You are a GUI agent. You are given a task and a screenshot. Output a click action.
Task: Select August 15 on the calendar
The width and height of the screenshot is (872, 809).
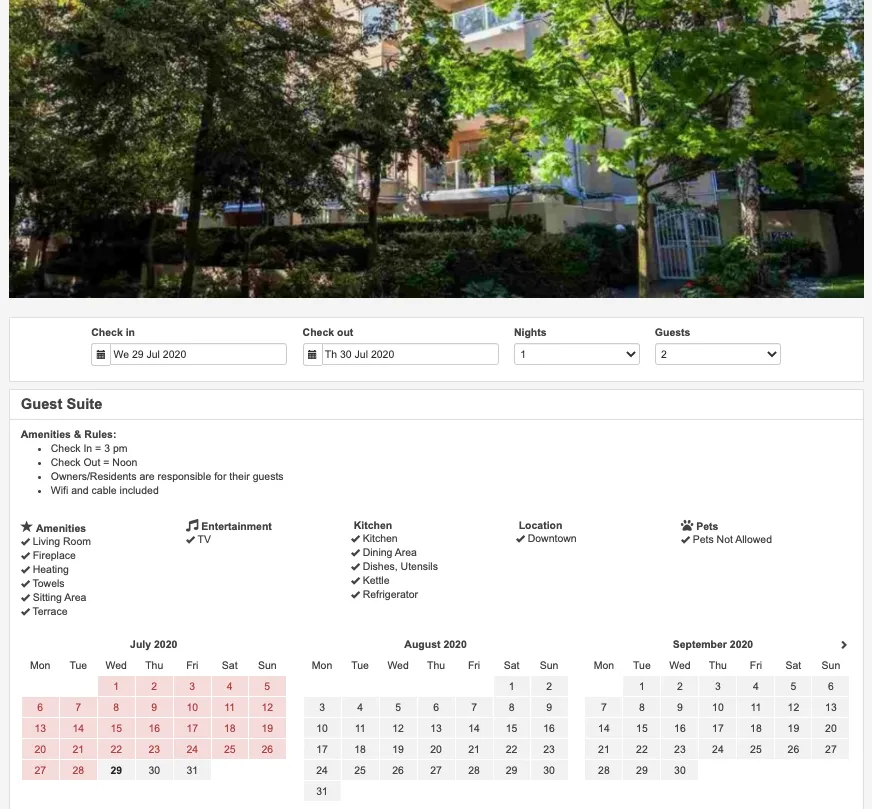(511, 728)
